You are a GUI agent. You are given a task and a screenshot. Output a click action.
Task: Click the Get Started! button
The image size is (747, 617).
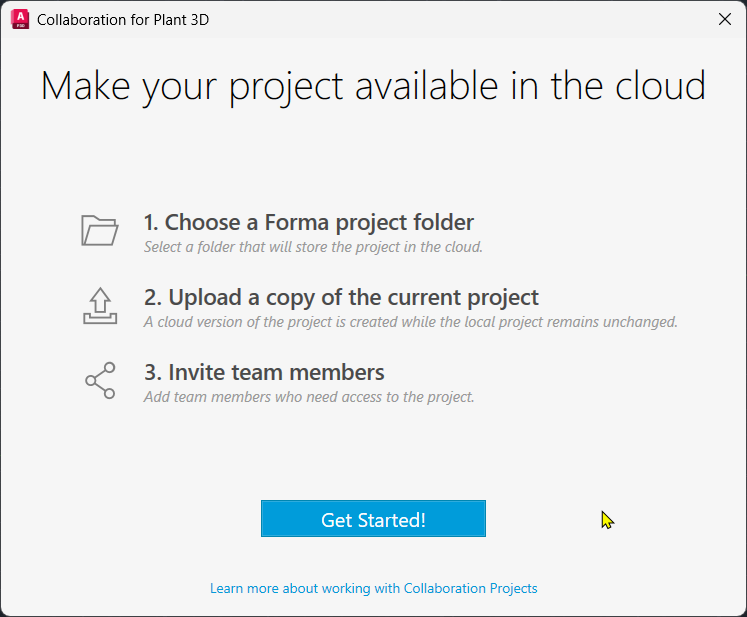(x=373, y=518)
